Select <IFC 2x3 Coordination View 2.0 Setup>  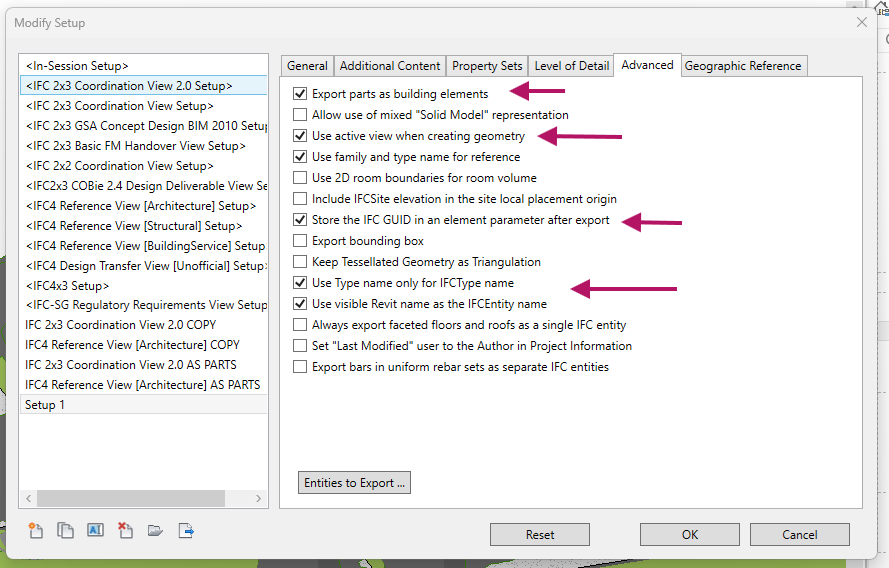click(143, 86)
